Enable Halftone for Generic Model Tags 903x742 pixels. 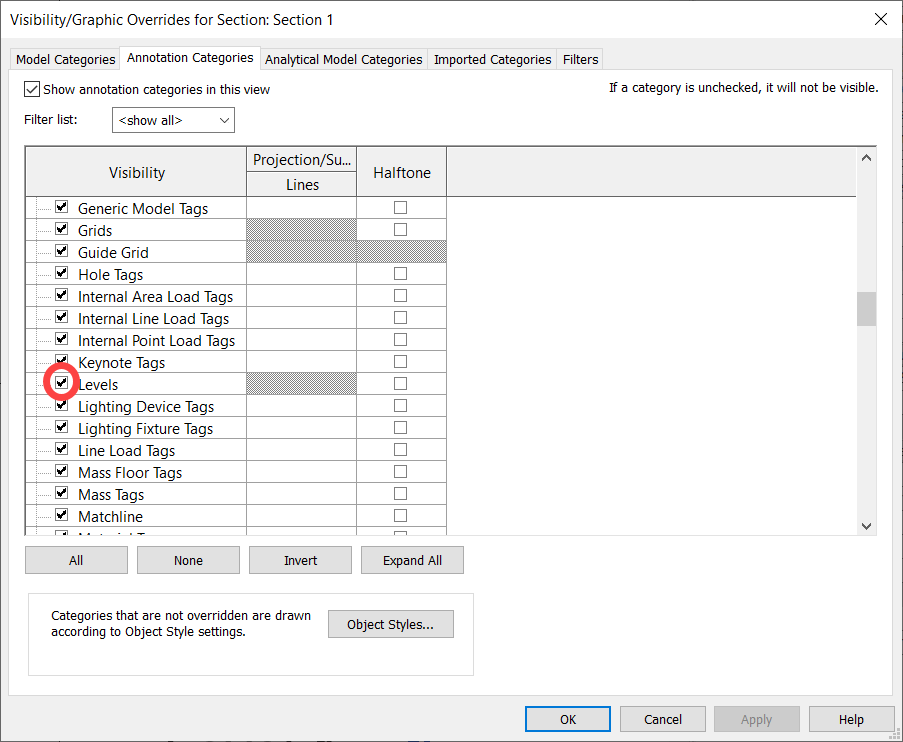(400, 207)
